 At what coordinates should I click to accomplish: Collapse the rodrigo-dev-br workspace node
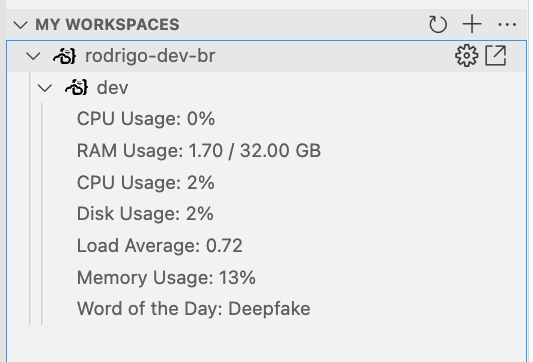33,56
